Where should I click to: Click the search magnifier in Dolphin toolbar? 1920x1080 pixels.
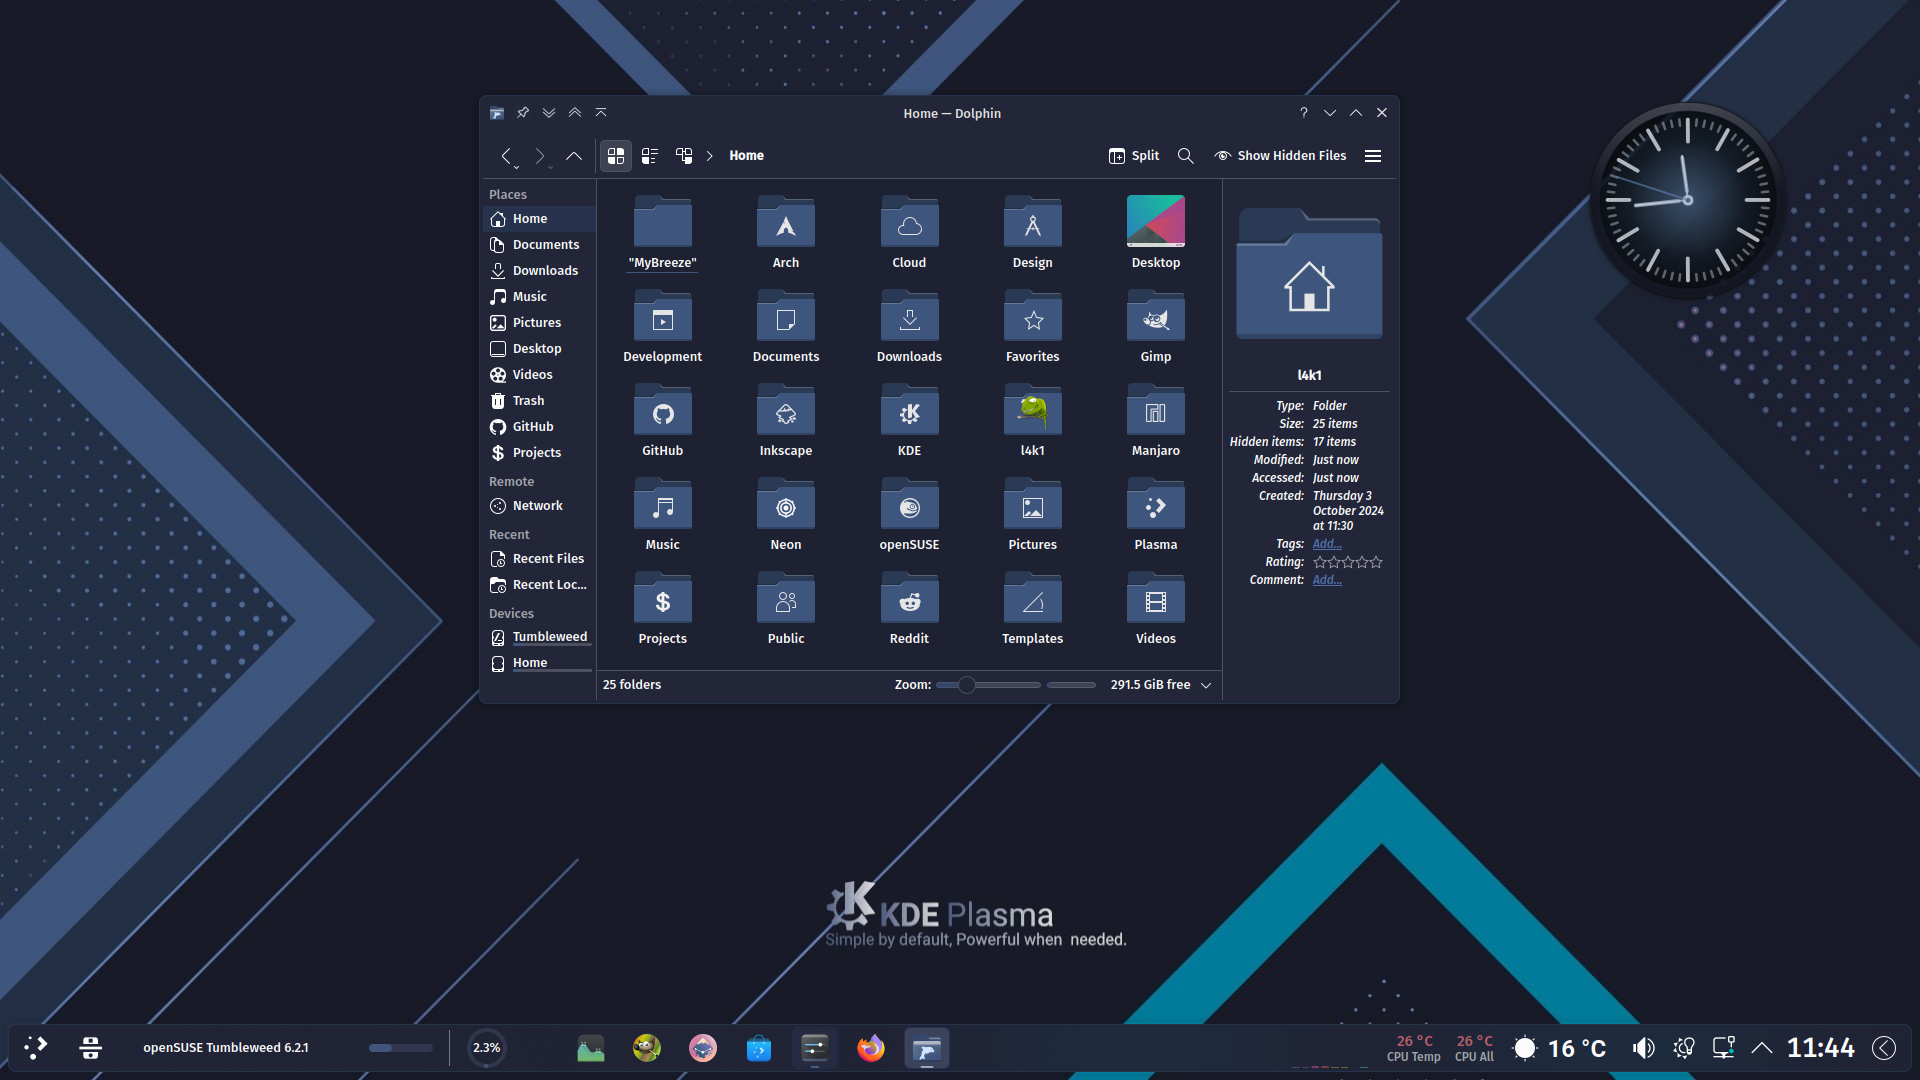pyautogui.click(x=1185, y=156)
